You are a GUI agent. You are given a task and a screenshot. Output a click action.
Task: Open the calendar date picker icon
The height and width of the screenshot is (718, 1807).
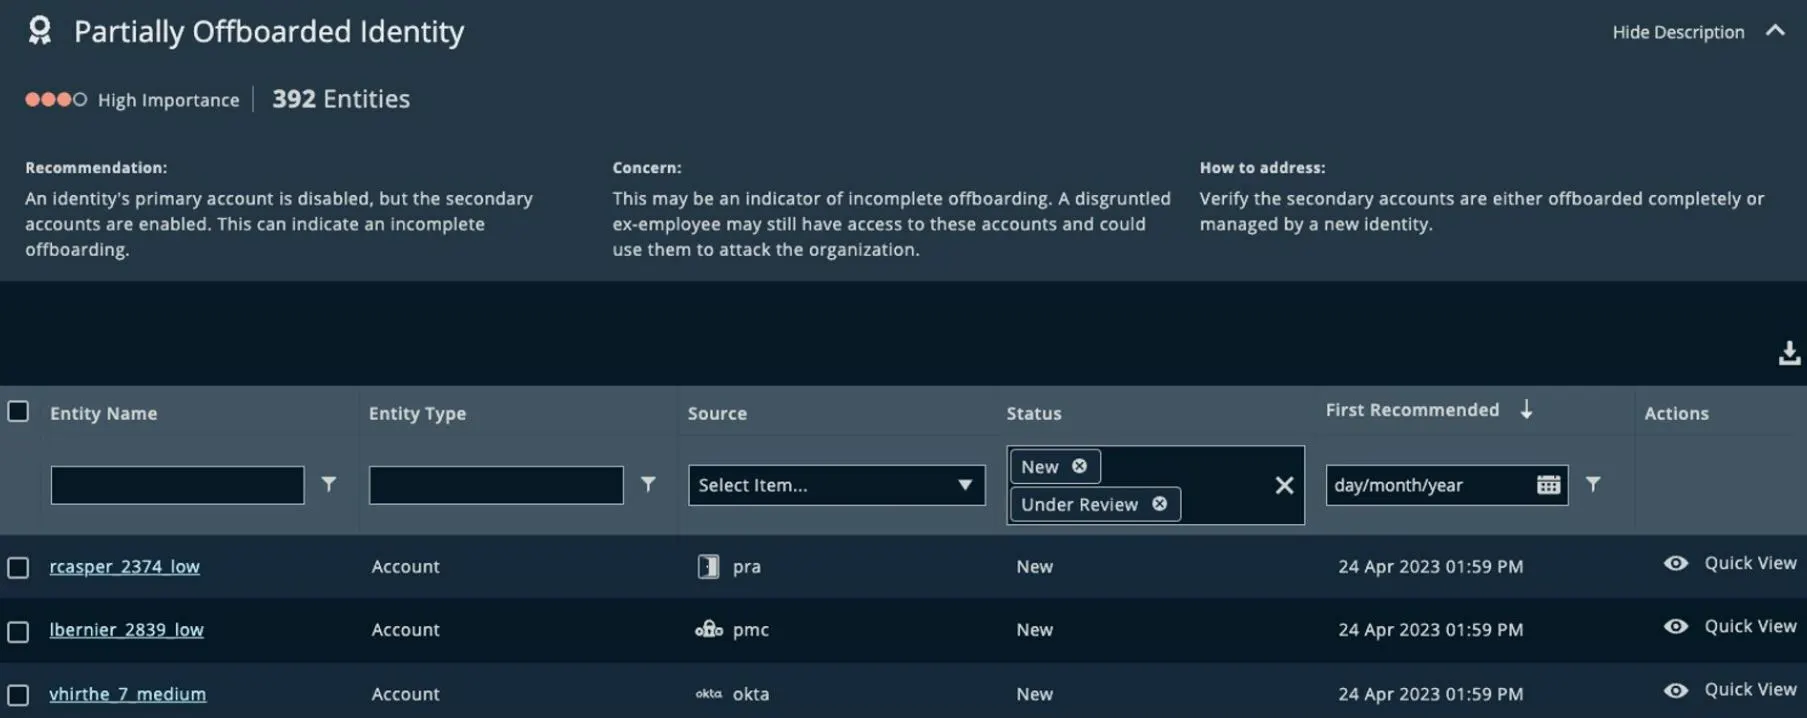(x=1548, y=485)
